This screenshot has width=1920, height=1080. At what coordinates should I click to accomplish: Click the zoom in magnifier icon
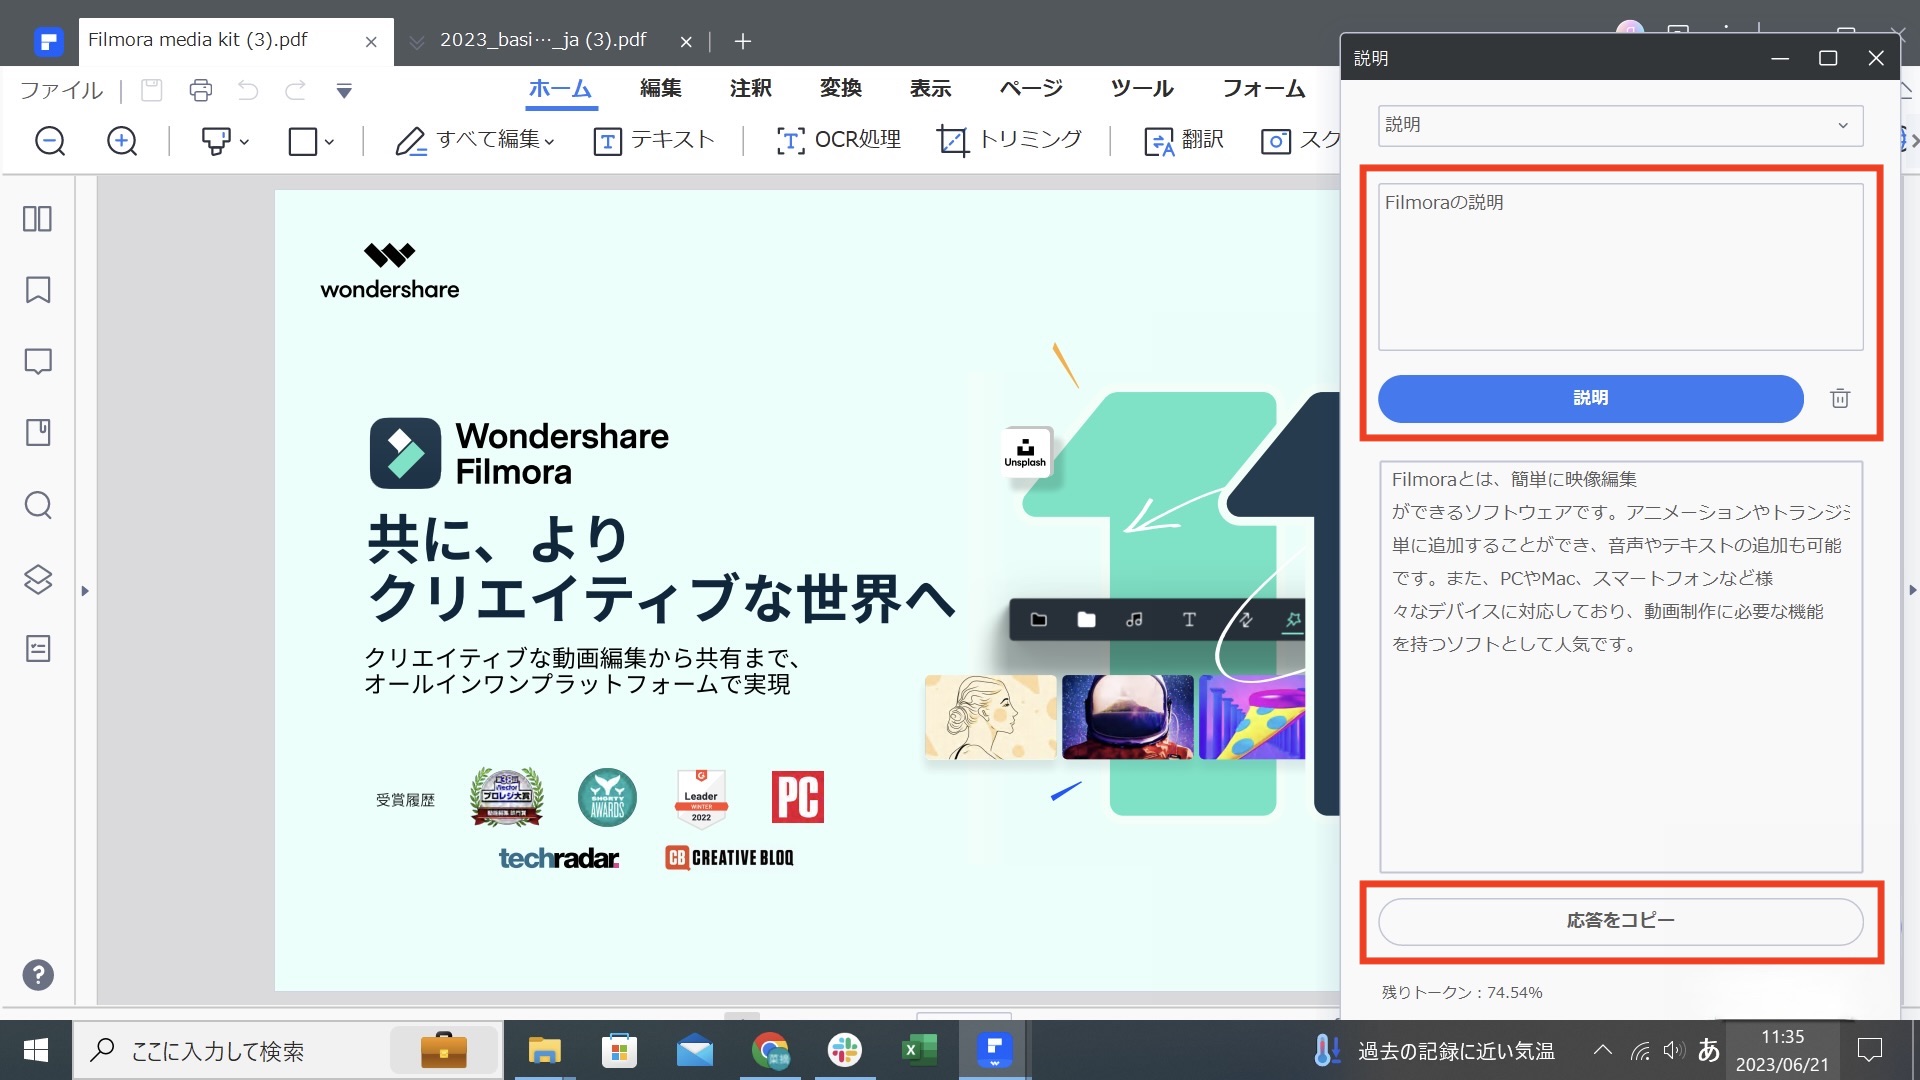point(122,141)
